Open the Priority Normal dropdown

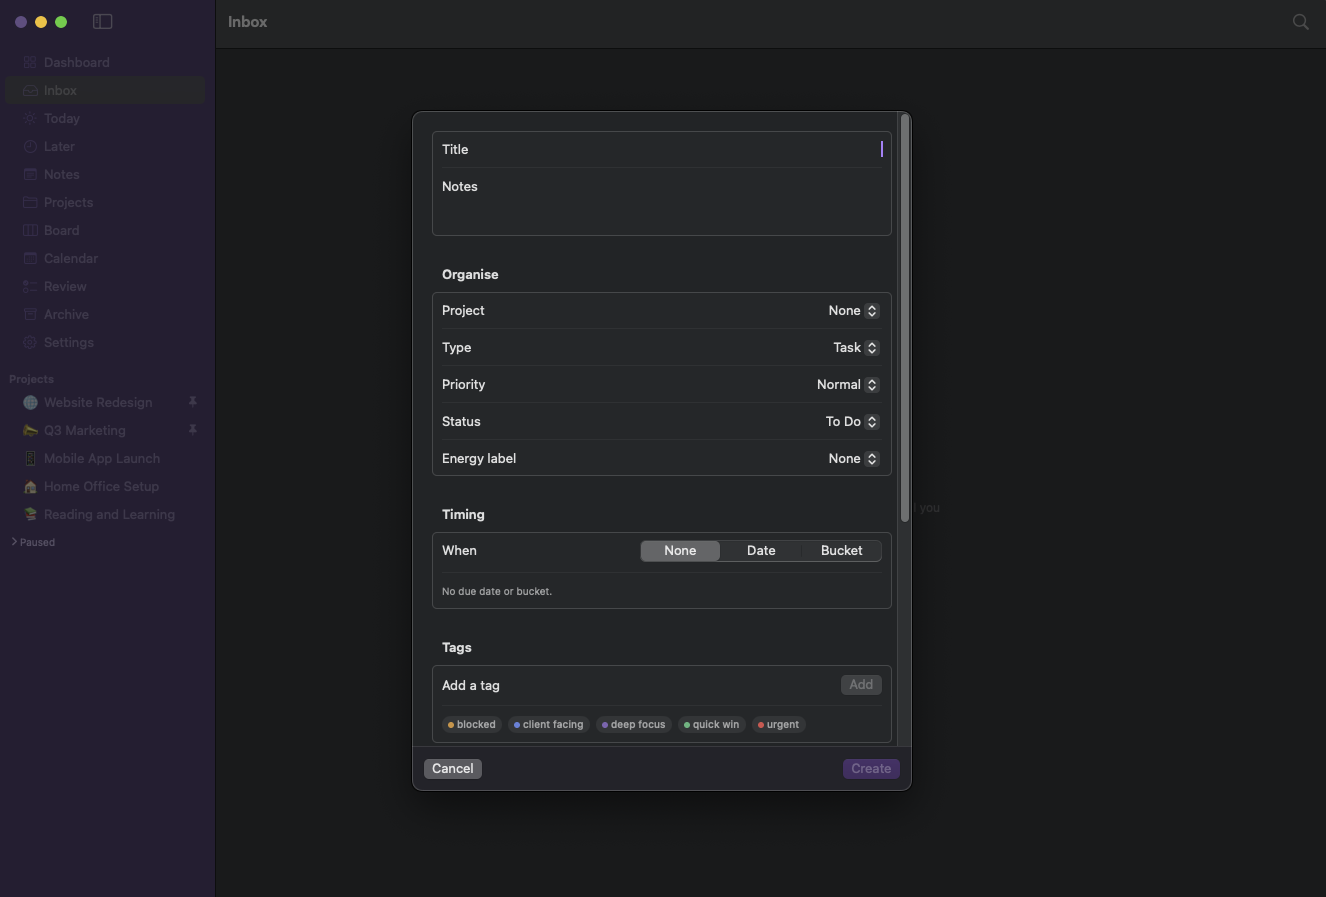tap(847, 385)
